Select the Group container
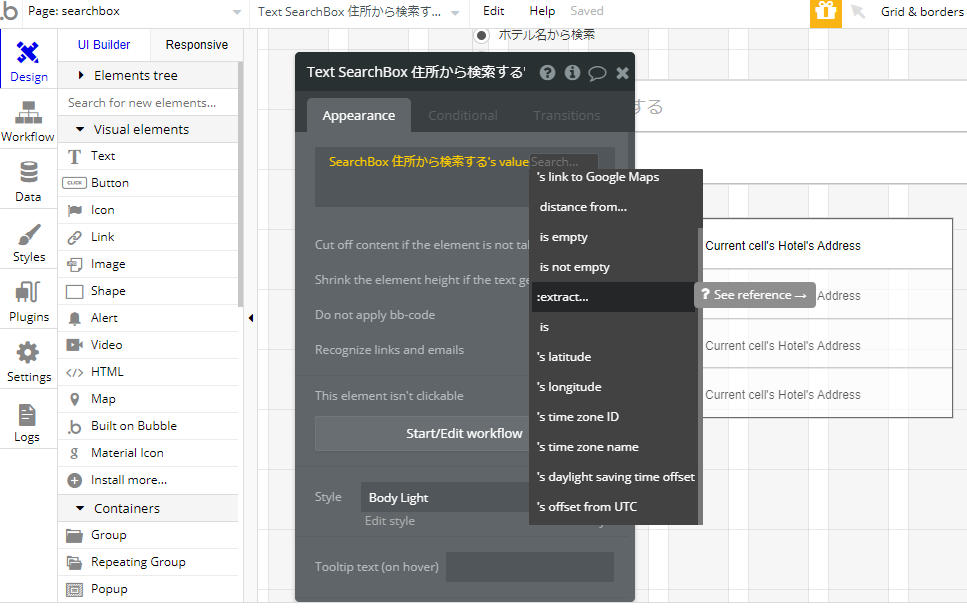 pyautogui.click(x=148, y=535)
